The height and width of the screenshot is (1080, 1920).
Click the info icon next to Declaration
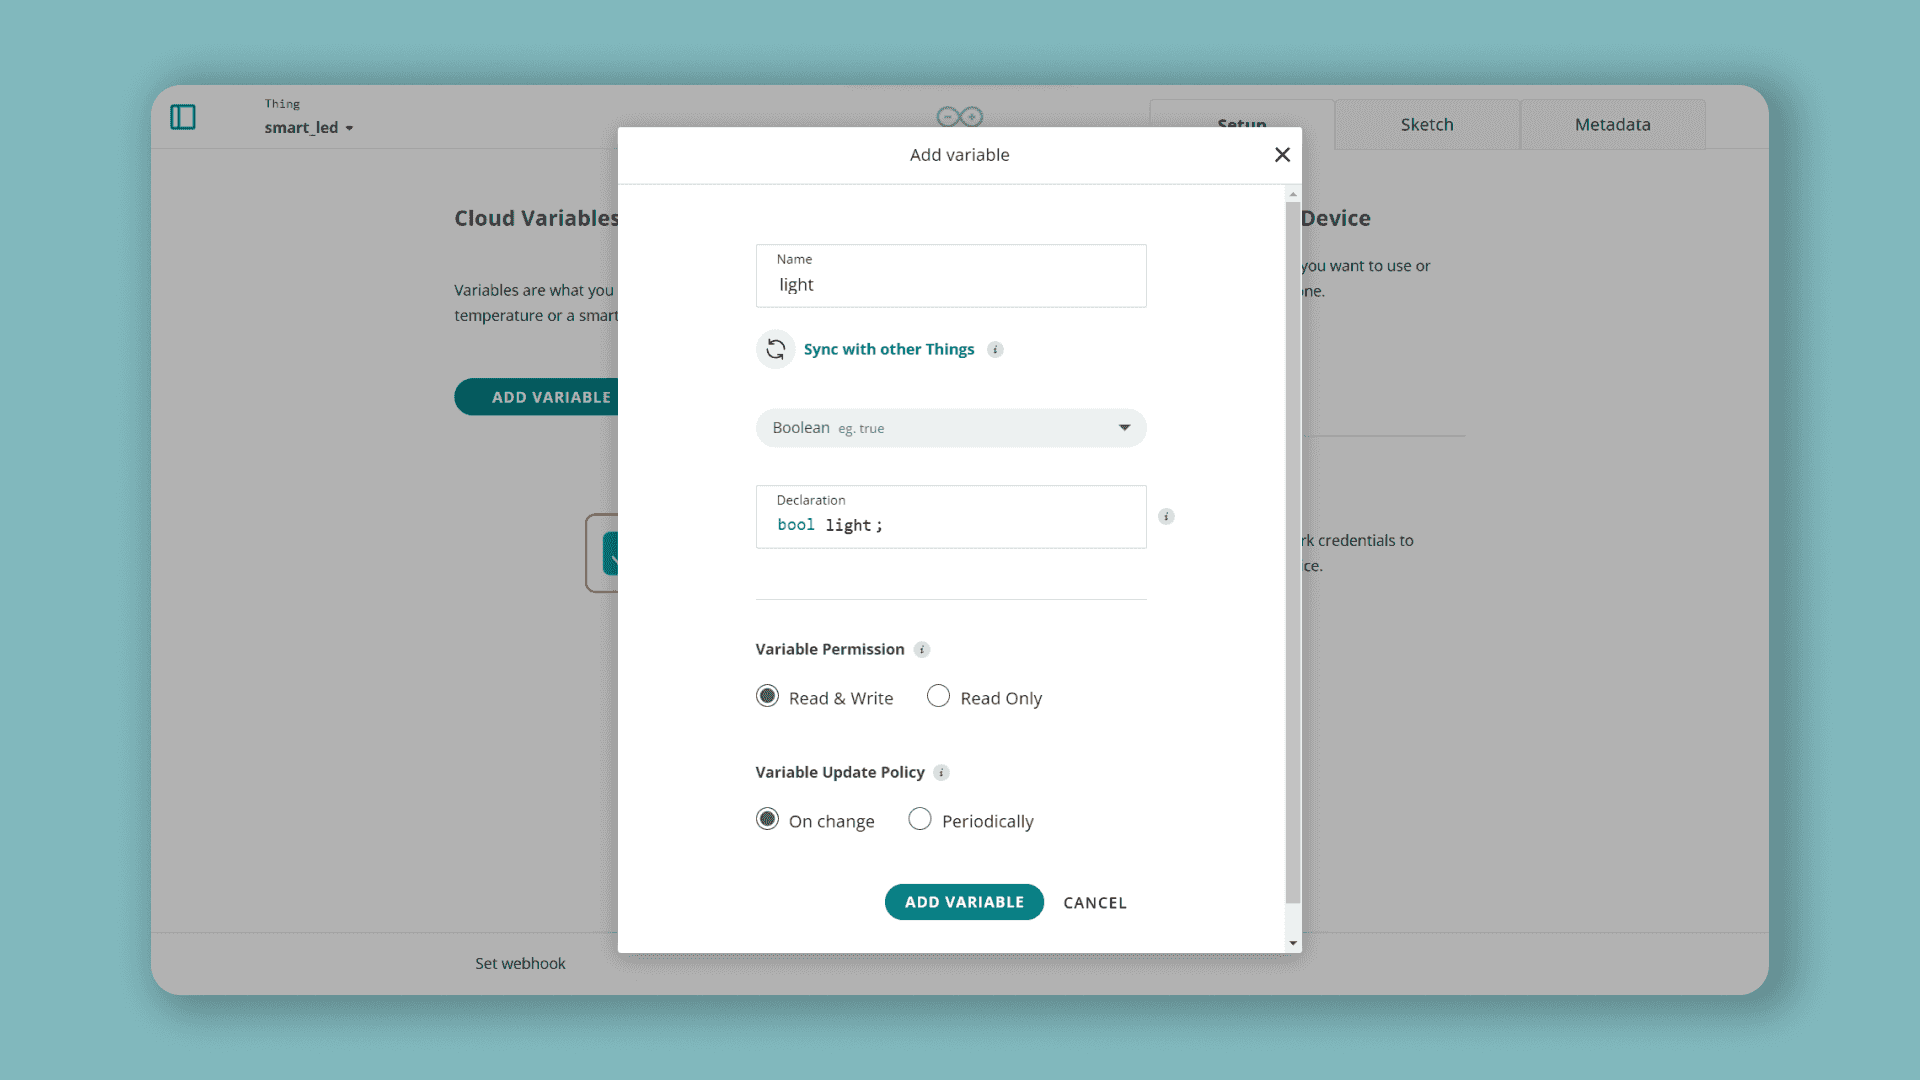[x=1166, y=517]
